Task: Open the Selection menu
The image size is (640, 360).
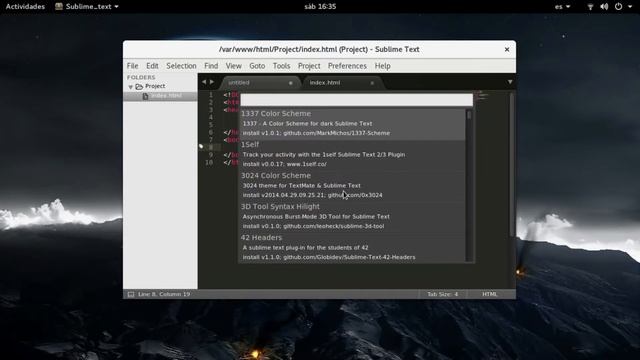Action: tap(181, 66)
